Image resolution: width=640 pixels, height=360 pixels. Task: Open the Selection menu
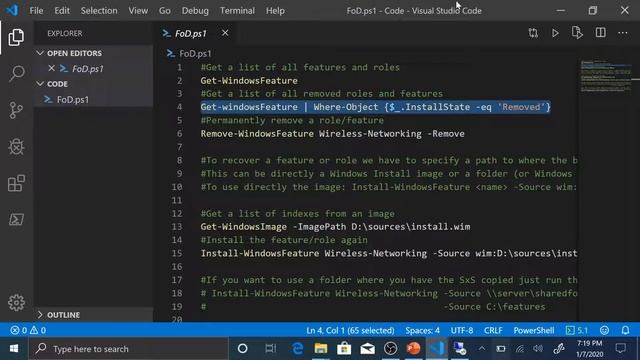tap(99, 11)
